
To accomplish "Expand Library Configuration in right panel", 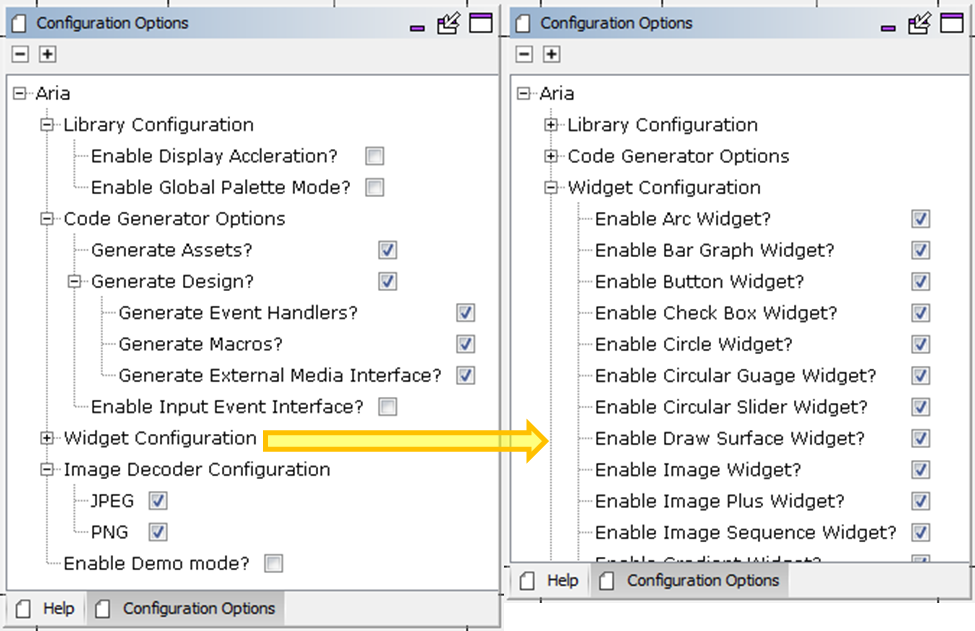I will [x=551, y=125].
